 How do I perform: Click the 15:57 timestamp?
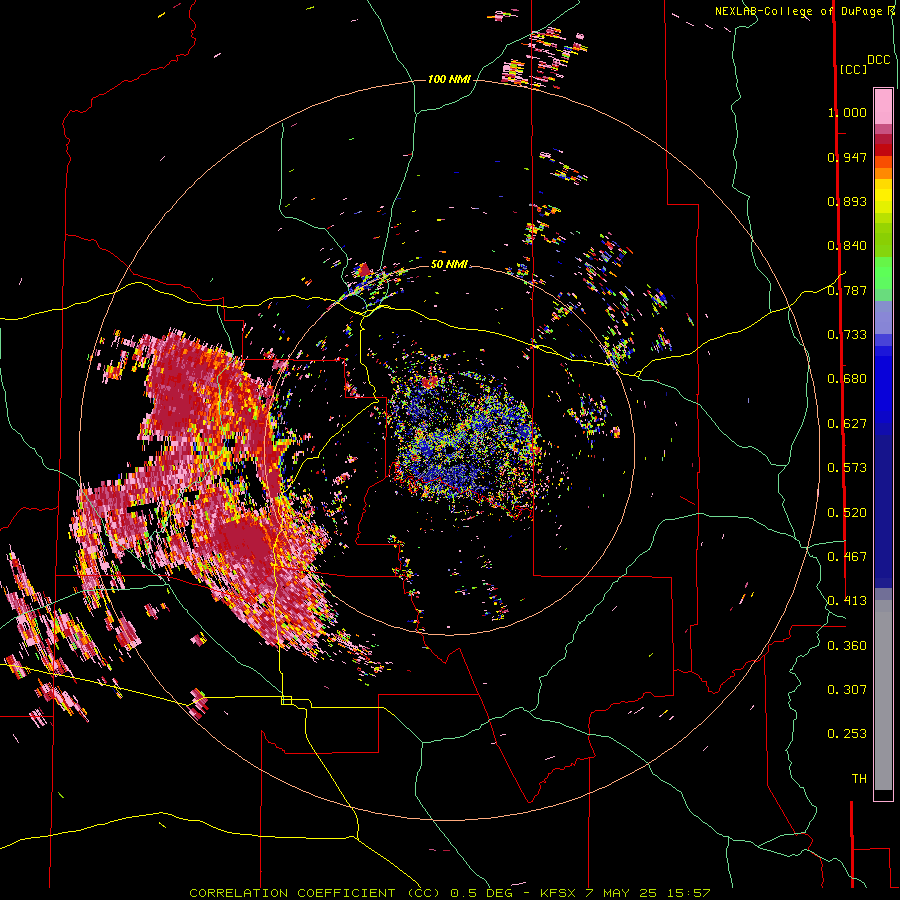pyautogui.click(x=689, y=893)
